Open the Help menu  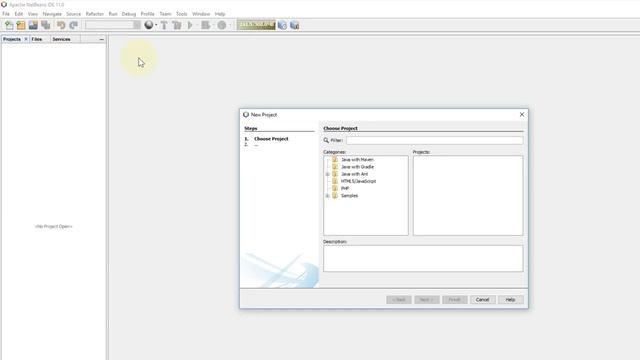click(x=220, y=14)
